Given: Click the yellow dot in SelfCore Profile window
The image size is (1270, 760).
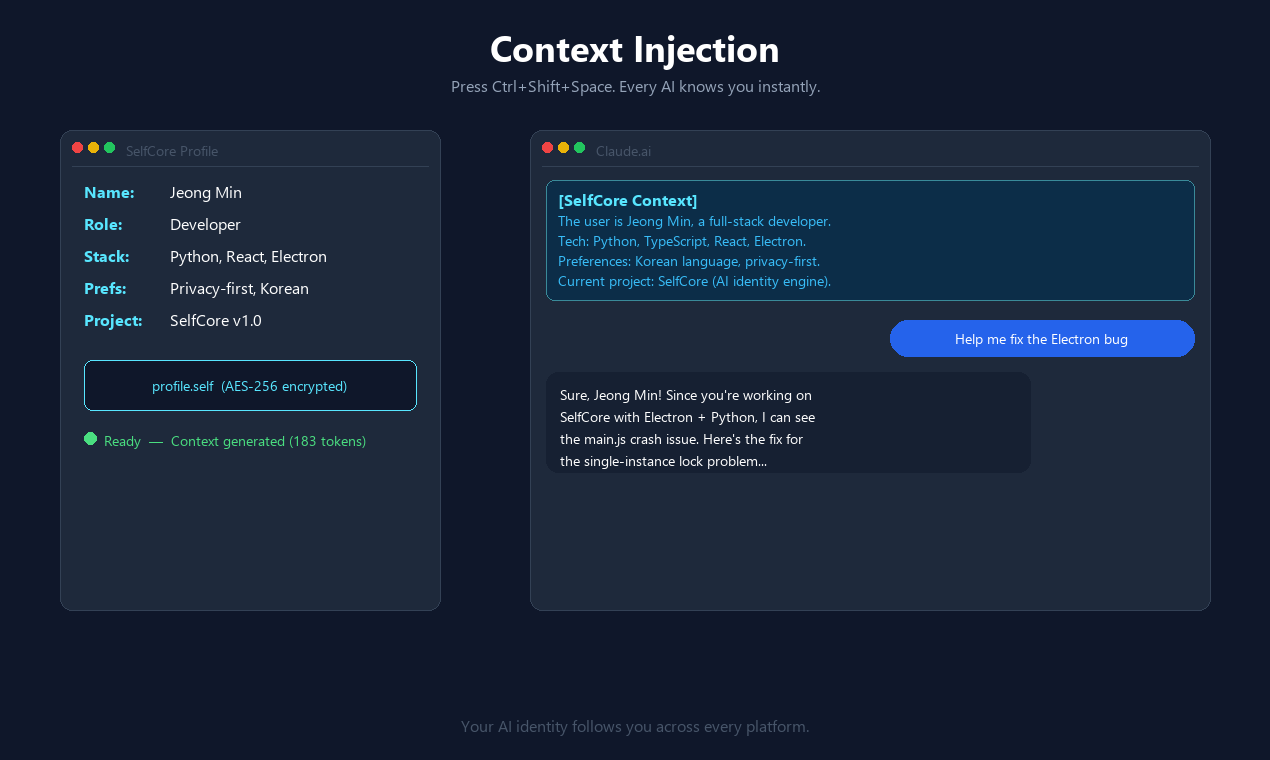Looking at the screenshot, I should 94,147.
